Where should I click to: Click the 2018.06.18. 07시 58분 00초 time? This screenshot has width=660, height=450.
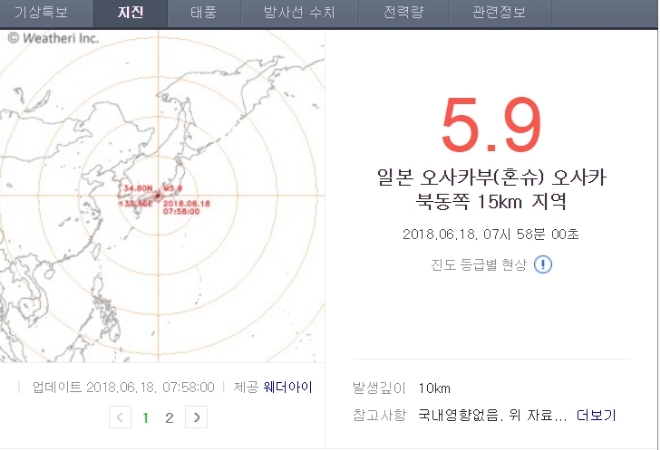point(491,234)
